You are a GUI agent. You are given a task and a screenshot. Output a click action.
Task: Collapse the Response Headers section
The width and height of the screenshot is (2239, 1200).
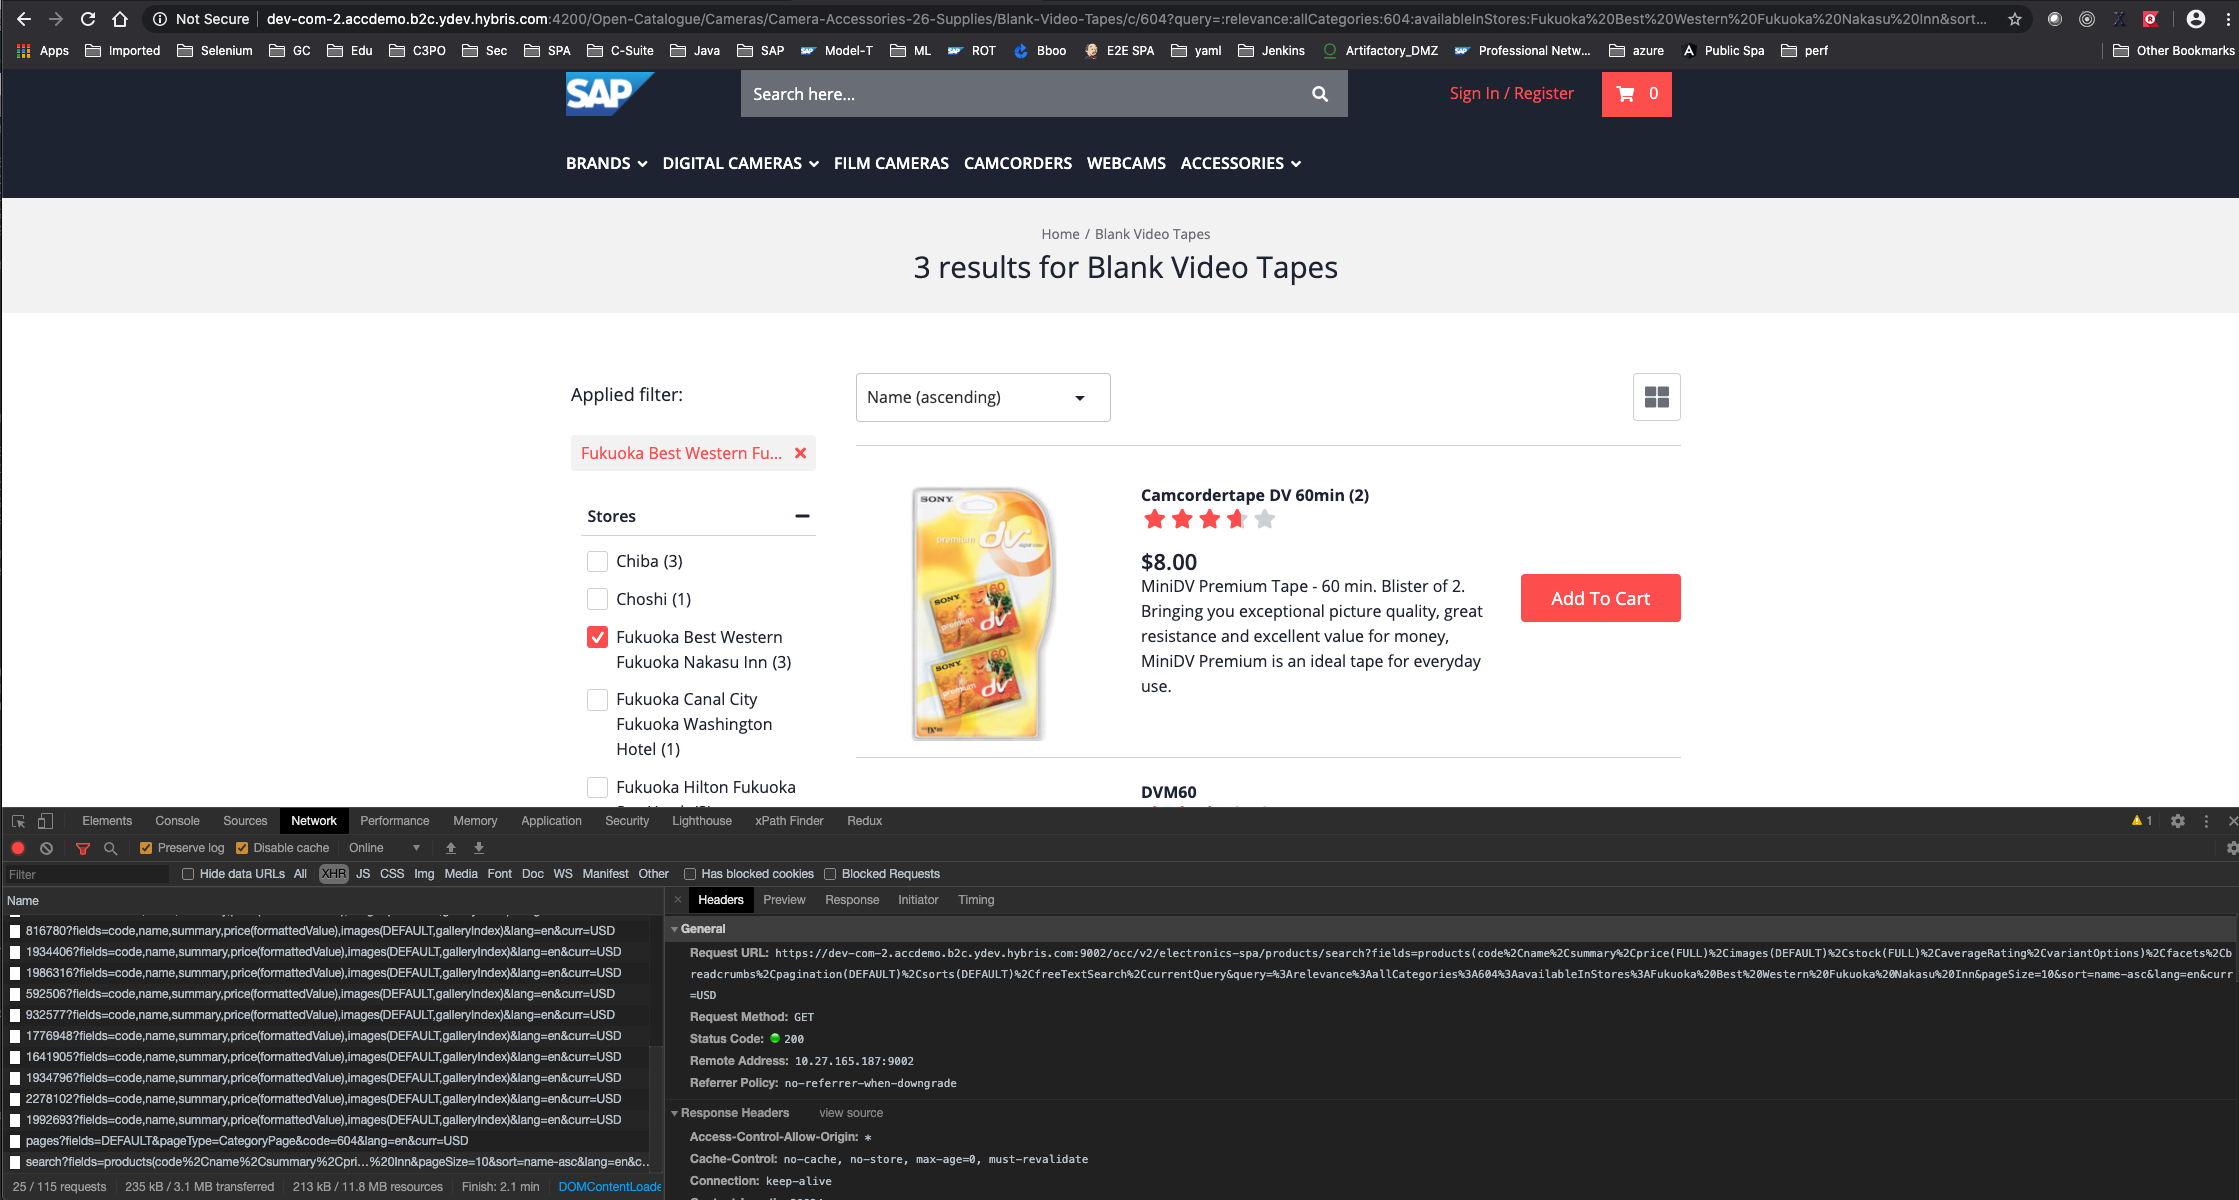[x=675, y=1112]
